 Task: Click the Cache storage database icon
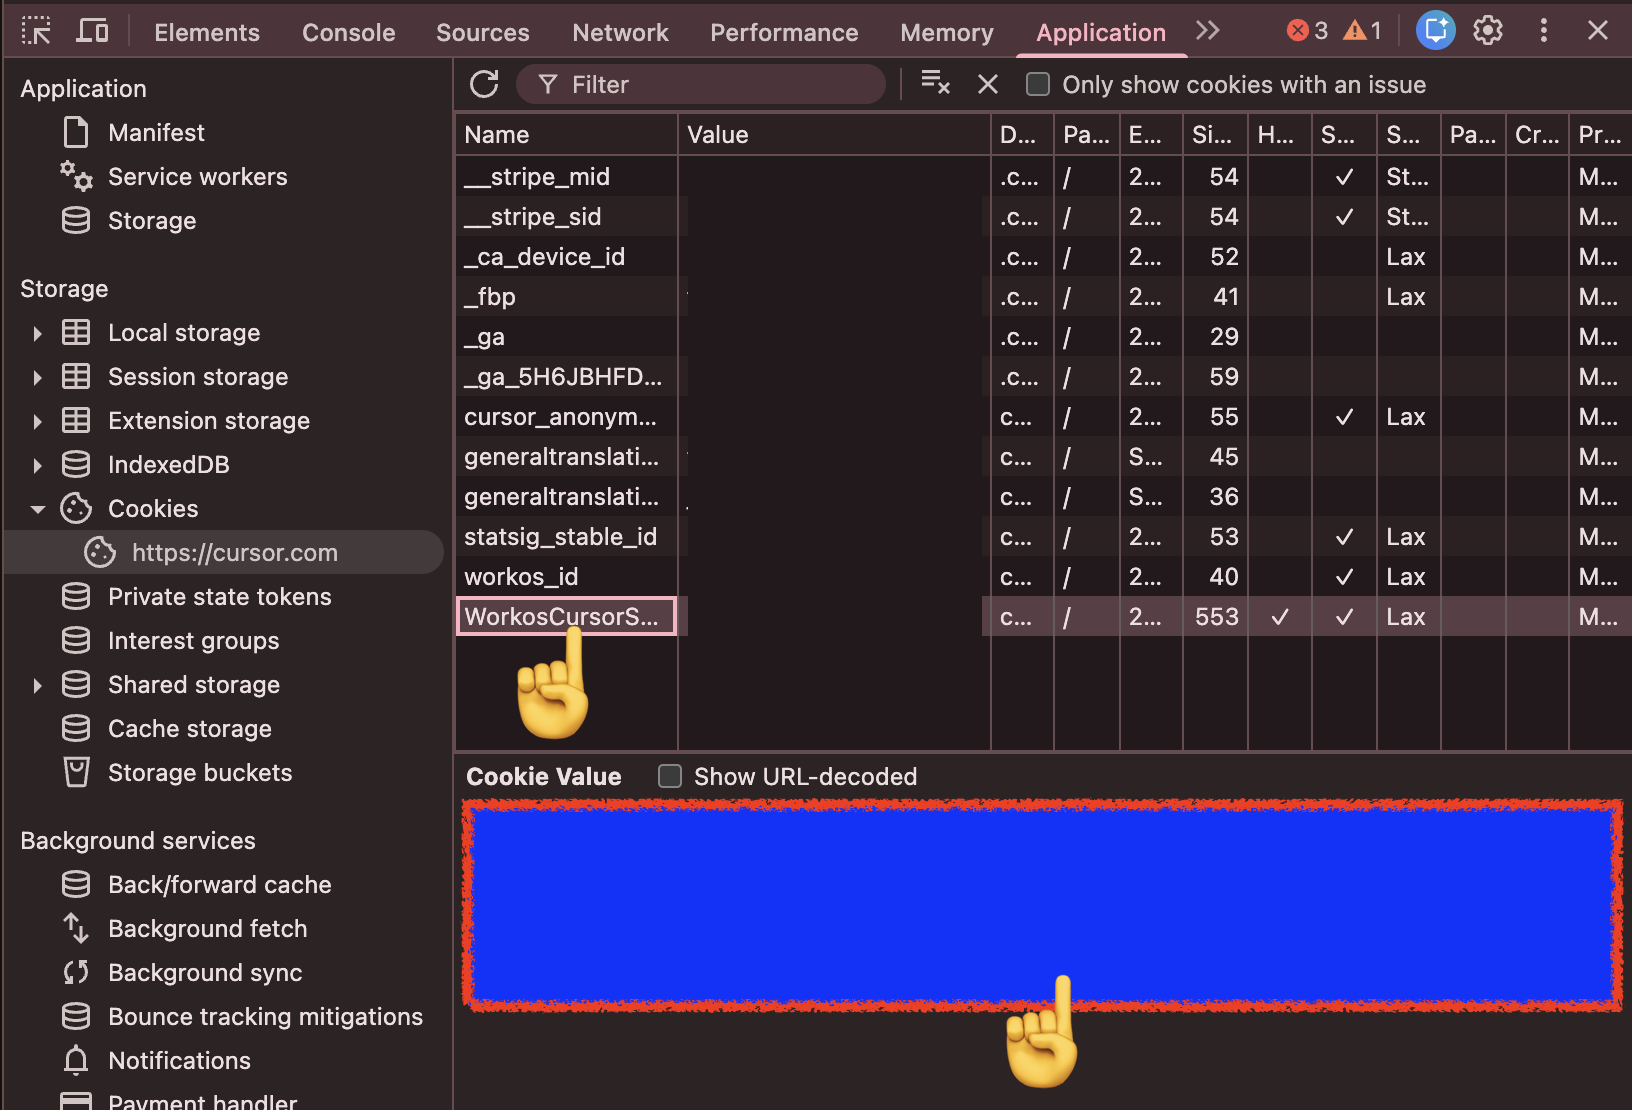[76, 728]
